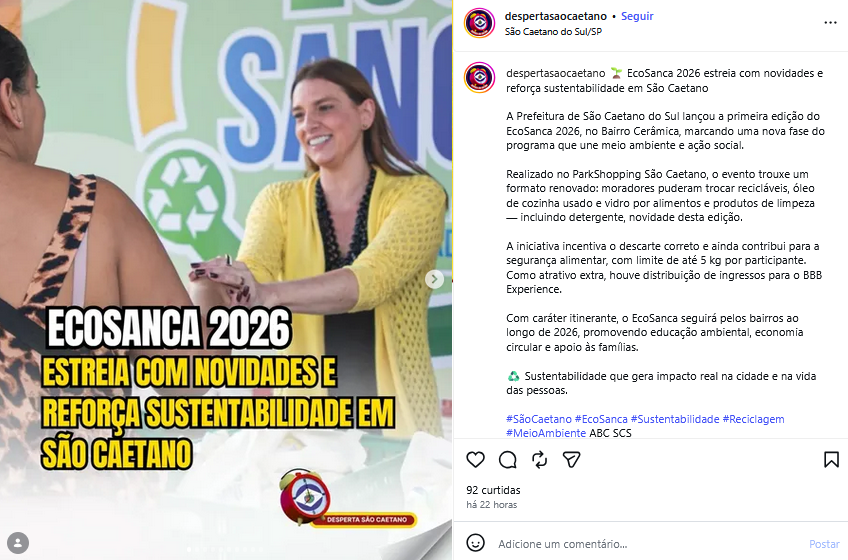Submit comment with Postar button

(x=824, y=544)
